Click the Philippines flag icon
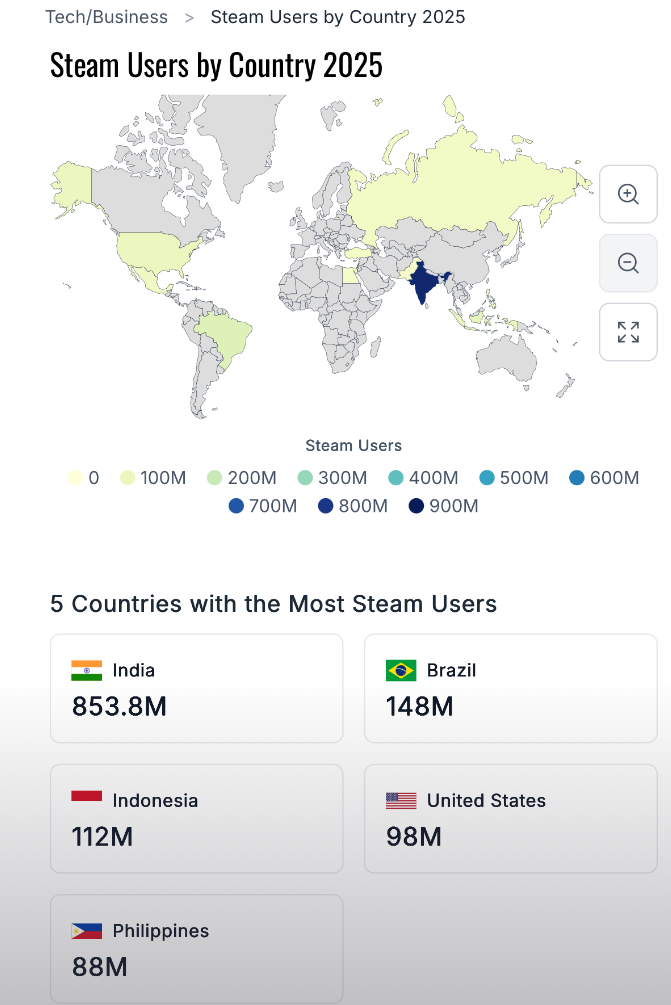 tap(87, 931)
